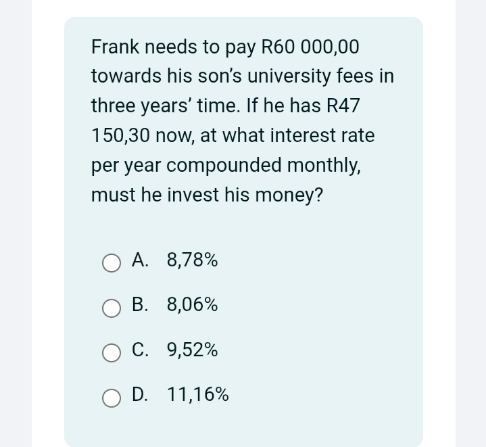Click the letter label 'A.'
This screenshot has width=486, height=447.
pyautogui.click(x=140, y=260)
